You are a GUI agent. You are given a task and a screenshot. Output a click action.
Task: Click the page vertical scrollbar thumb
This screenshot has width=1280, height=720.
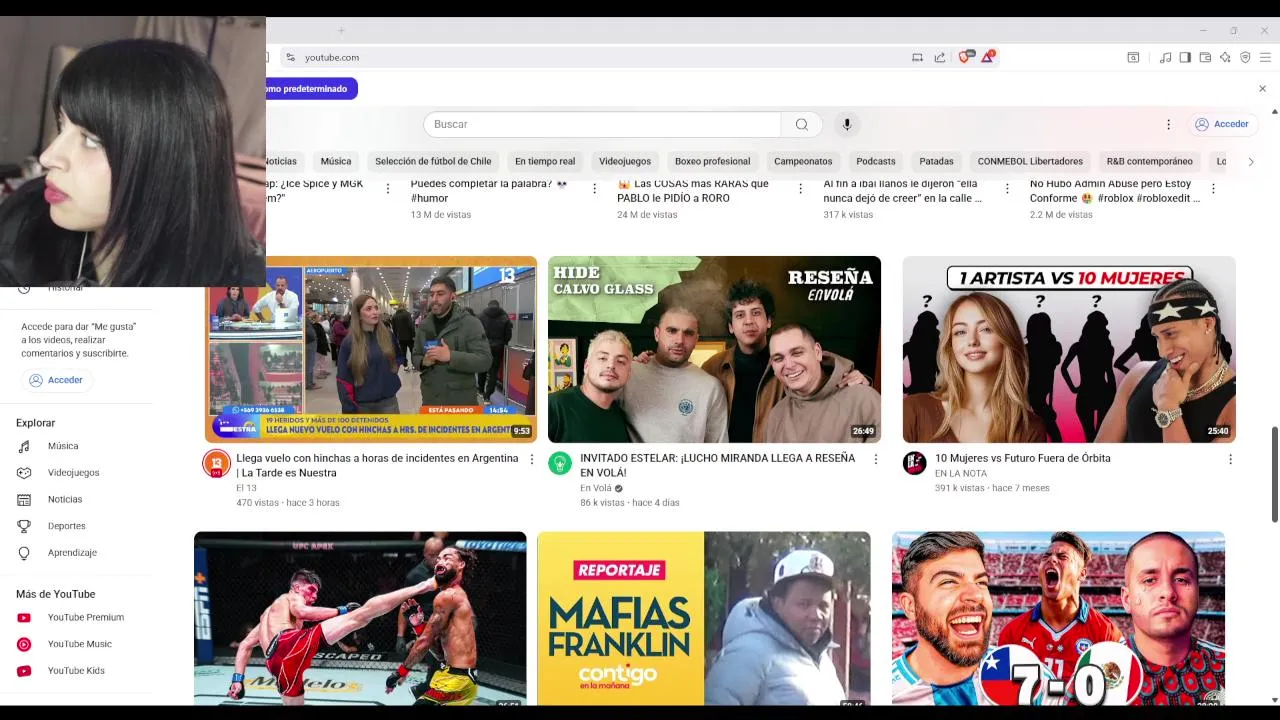[1274, 474]
